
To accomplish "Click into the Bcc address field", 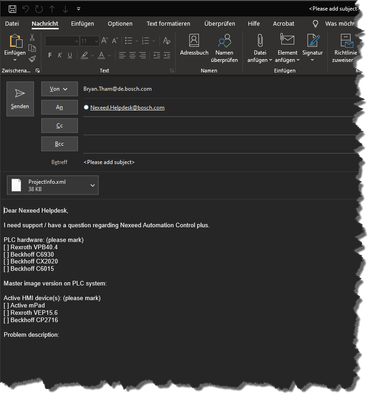I will (x=218, y=144).
